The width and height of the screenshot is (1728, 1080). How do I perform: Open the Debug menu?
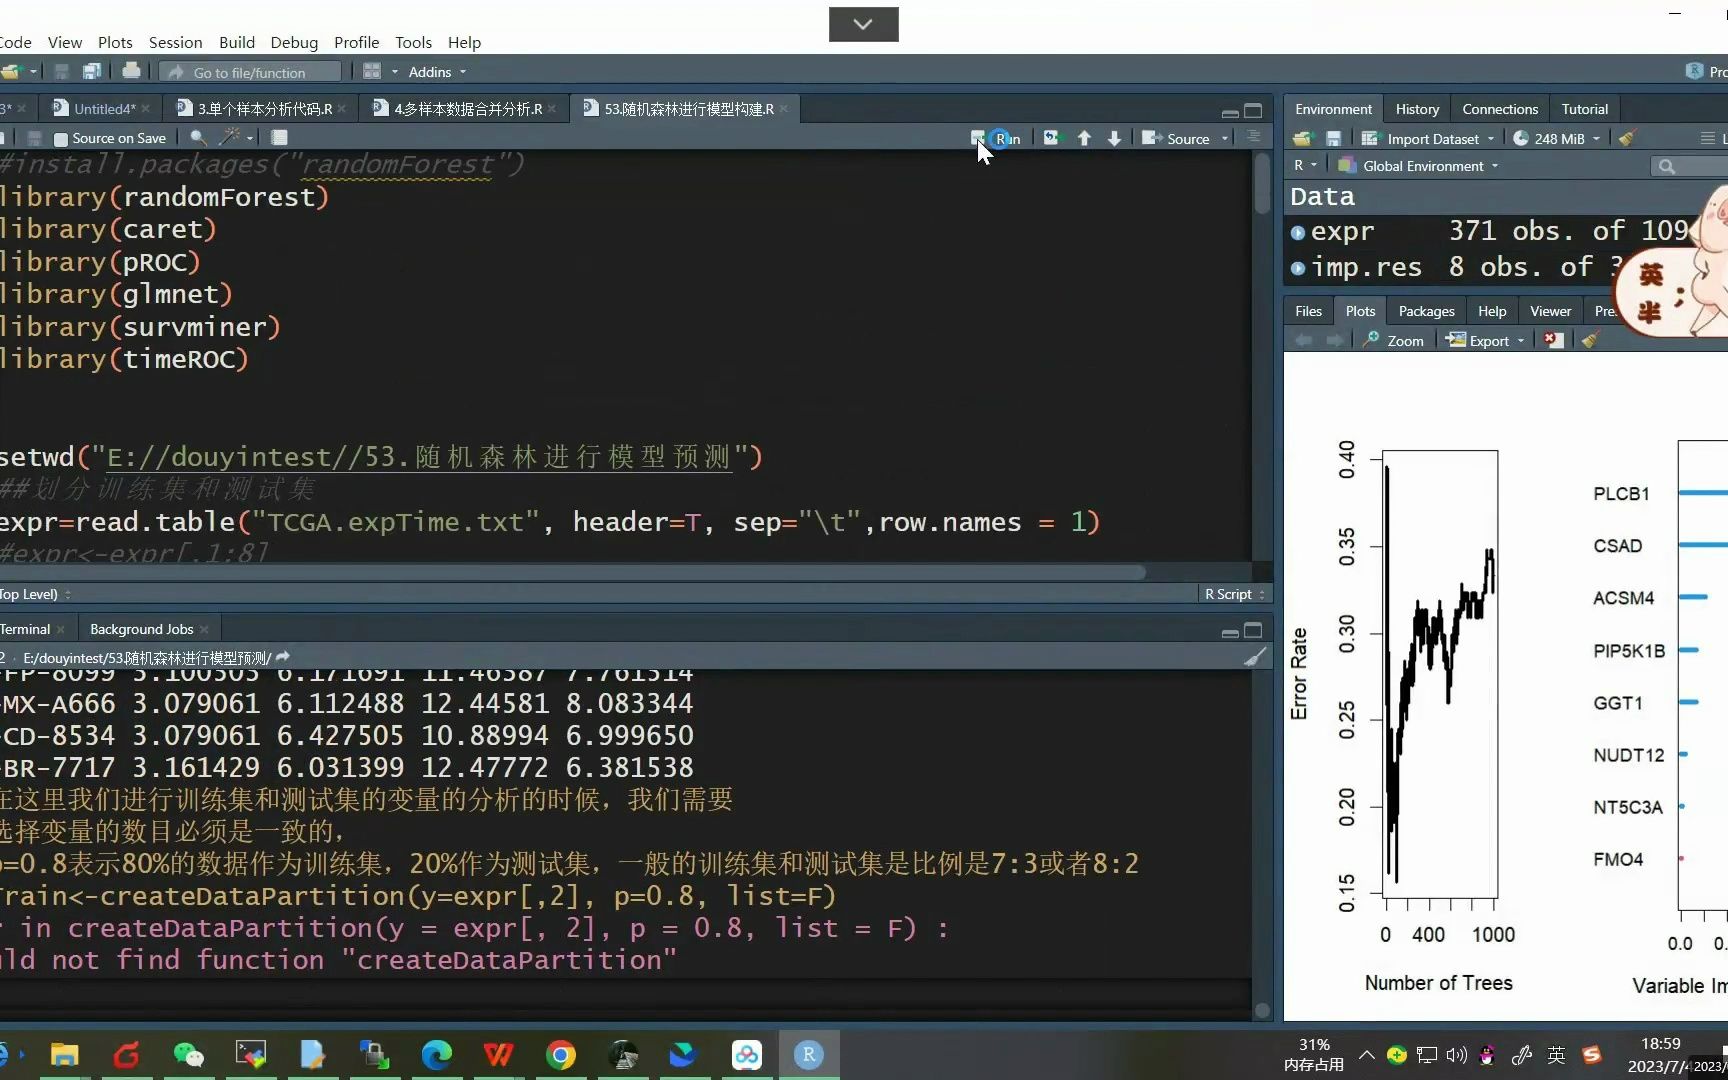(294, 42)
